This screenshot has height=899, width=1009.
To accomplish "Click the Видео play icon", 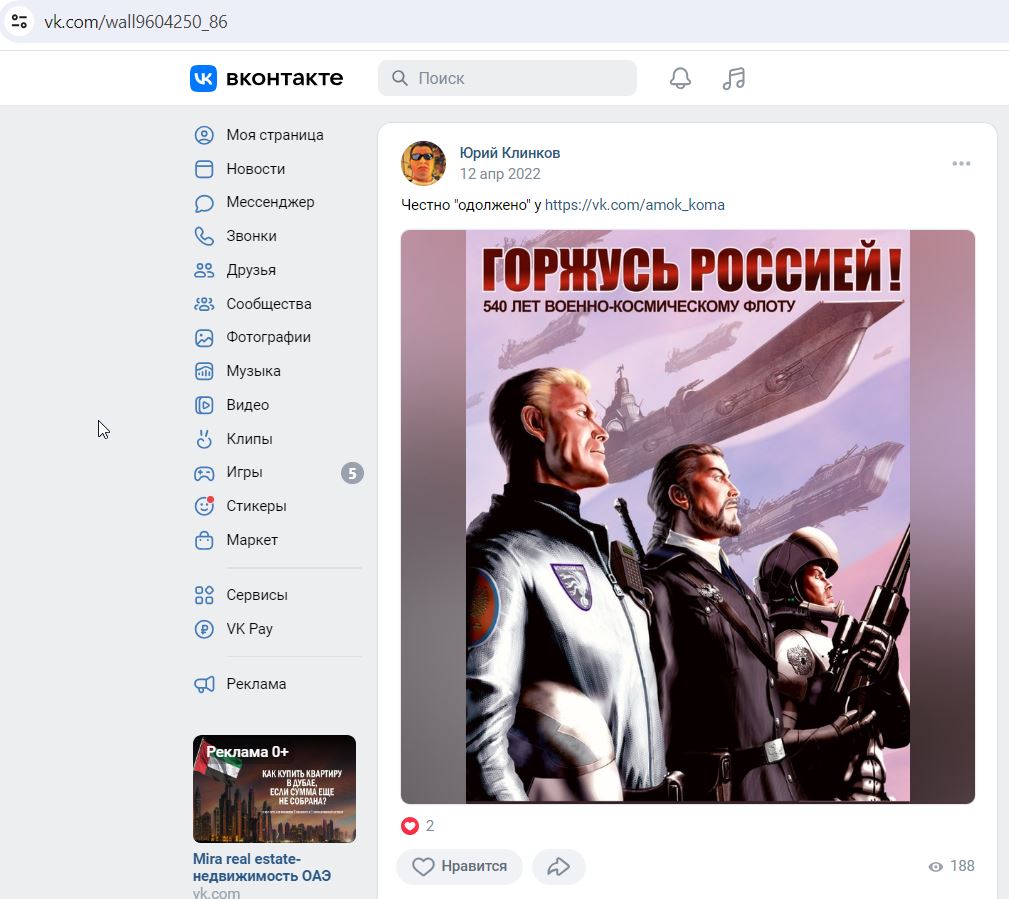I will pyautogui.click(x=204, y=405).
